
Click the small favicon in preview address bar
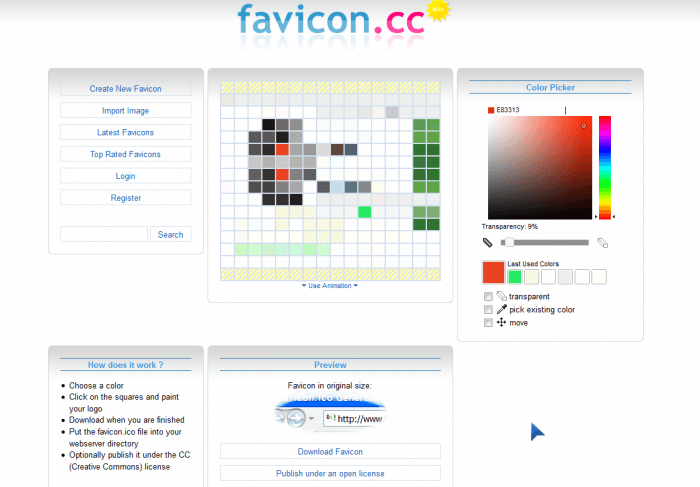tap(330, 418)
